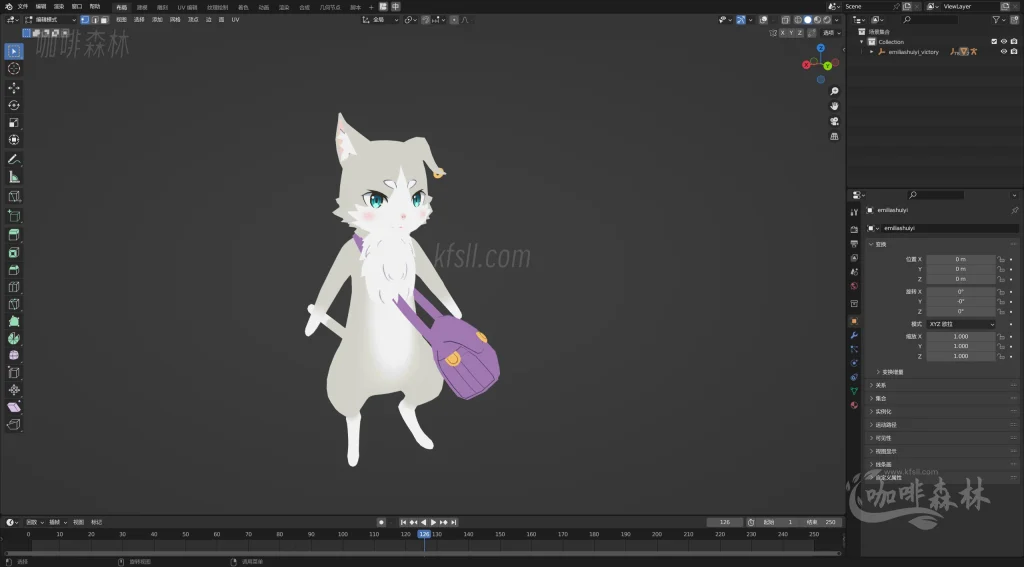Toggle lock on Scale Z
Image resolution: width=1024 pixels, height=567 pixels.
1001,356
